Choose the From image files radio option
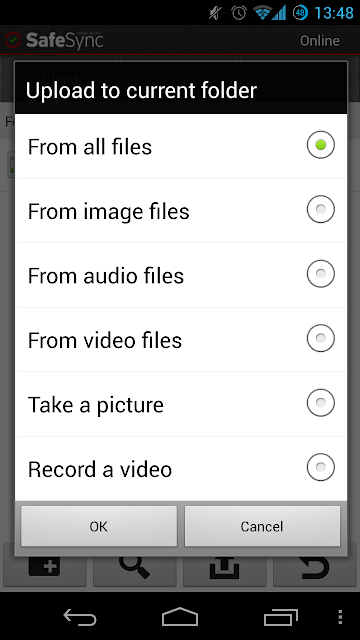The height and width of the screenshot is (640, 360). pyautogui.click(x=320, y=209)
